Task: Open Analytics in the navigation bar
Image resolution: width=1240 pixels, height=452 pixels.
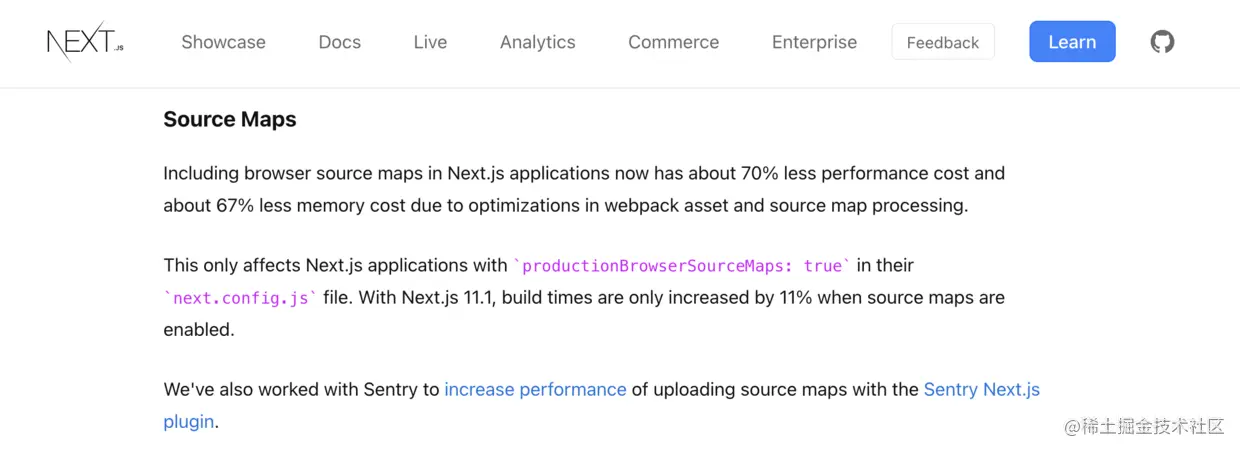Action: [537, 42]
